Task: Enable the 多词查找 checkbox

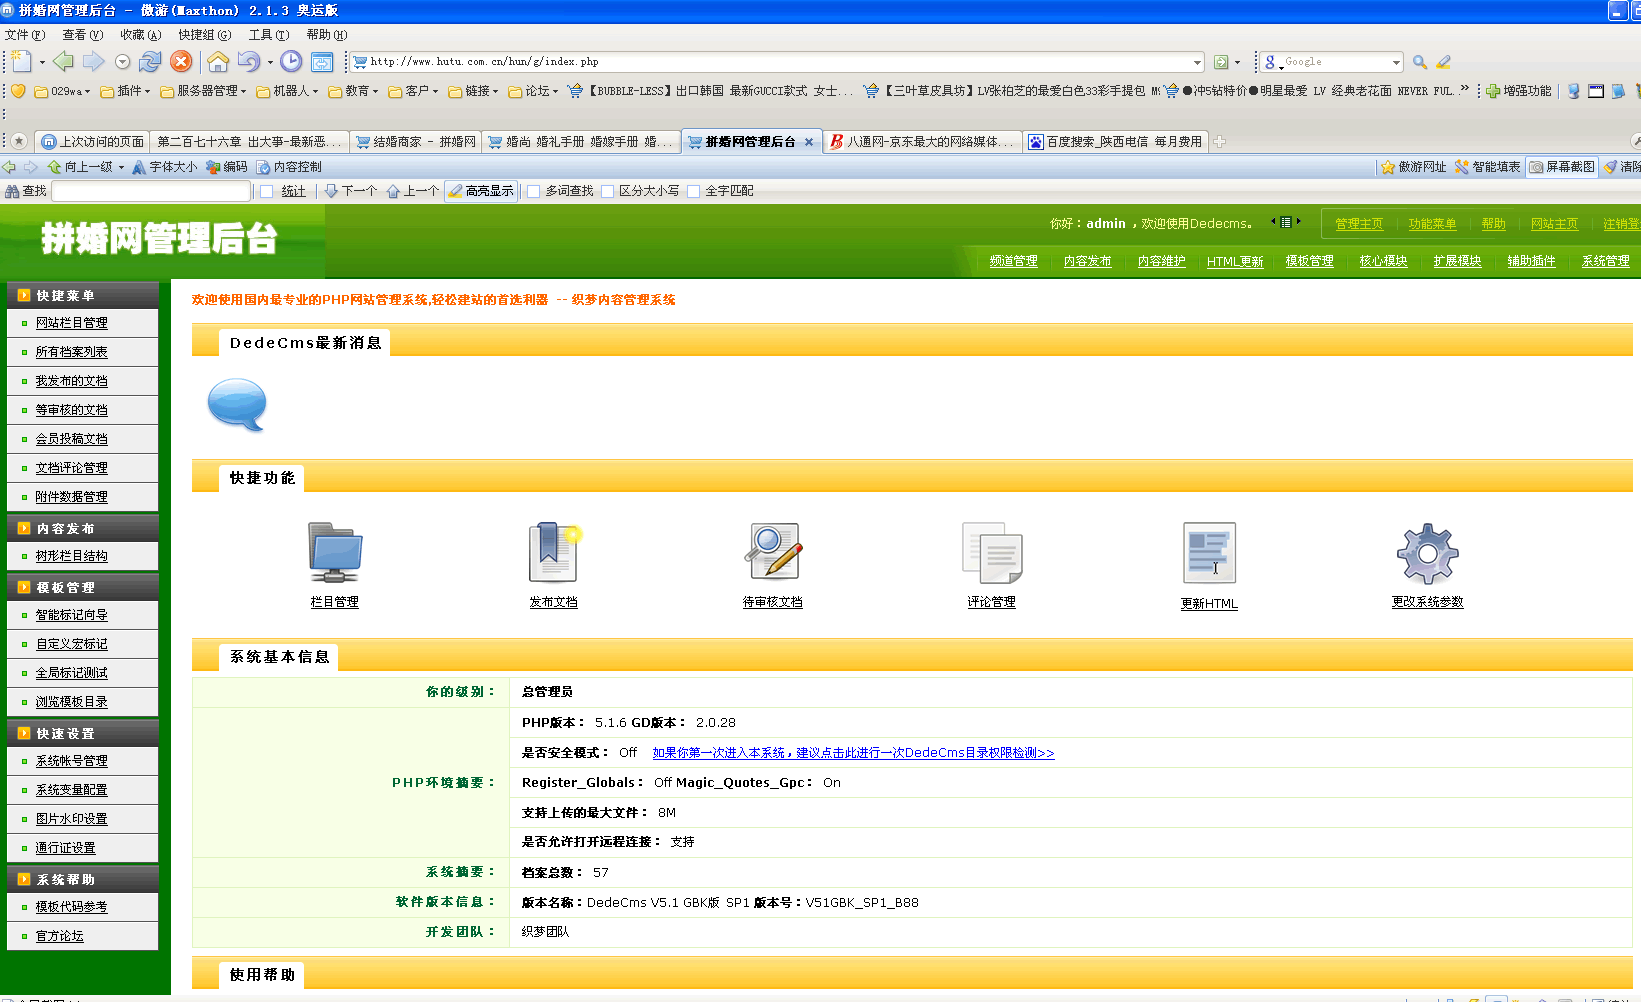Action: 533,191
